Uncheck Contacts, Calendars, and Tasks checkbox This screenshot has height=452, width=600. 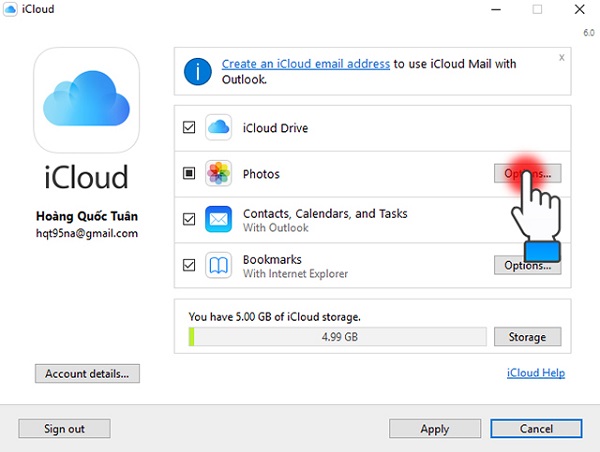189,220
